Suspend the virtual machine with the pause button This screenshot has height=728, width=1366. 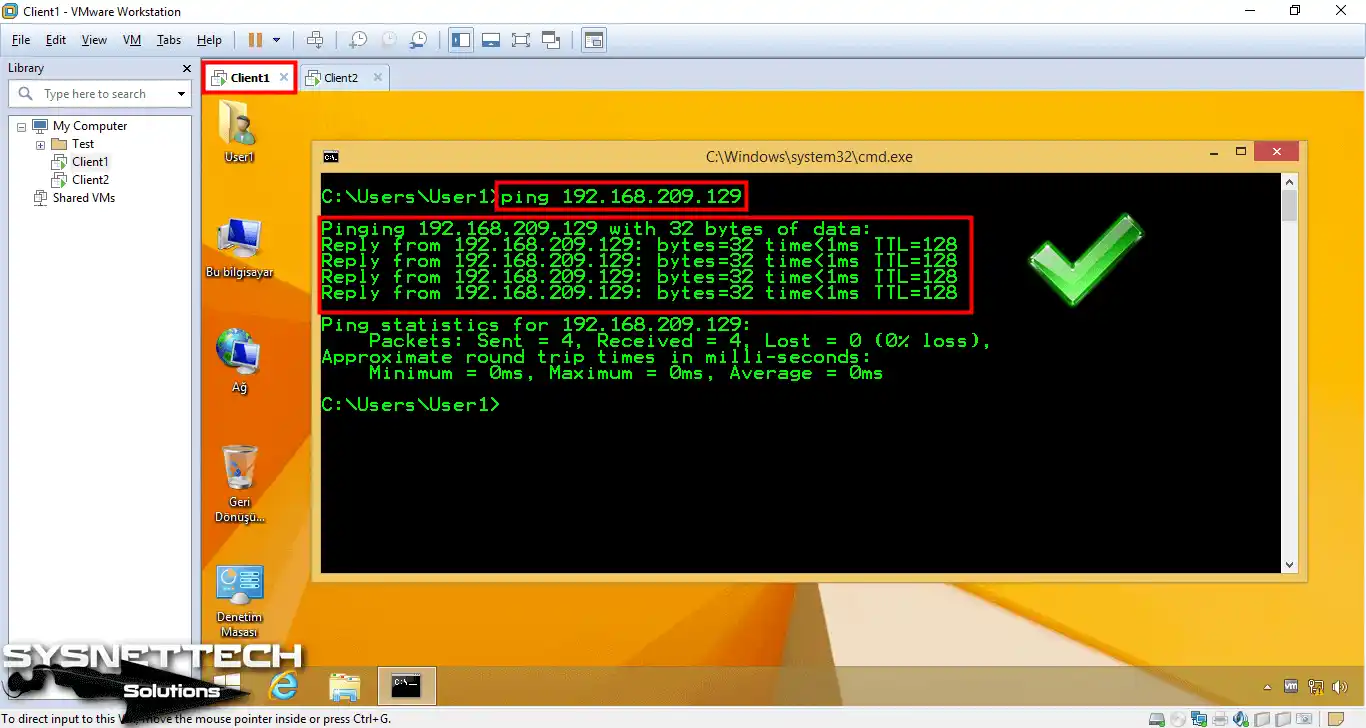click(255, 40)
